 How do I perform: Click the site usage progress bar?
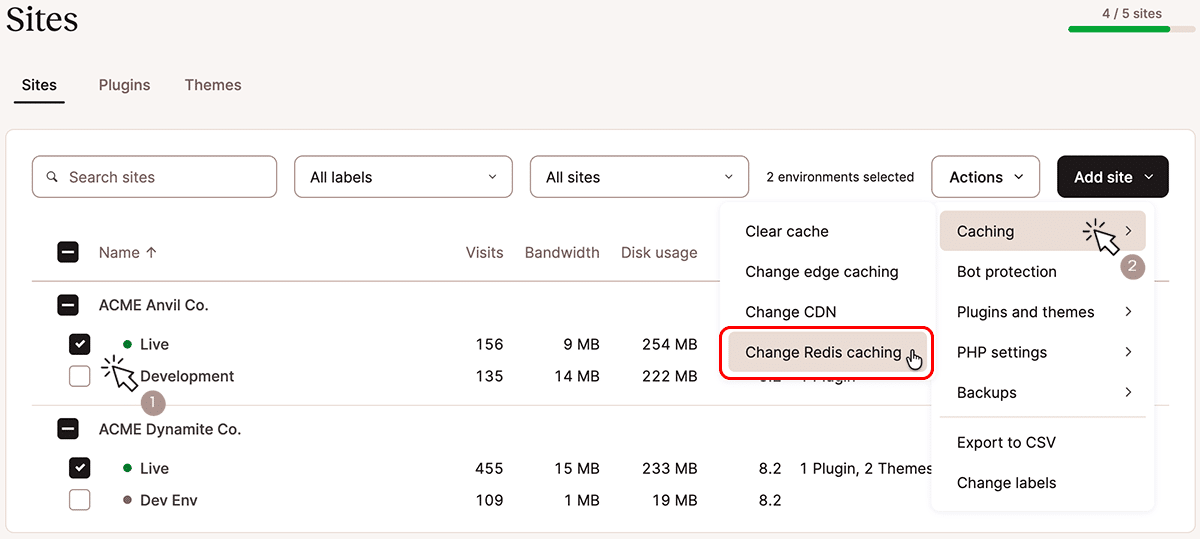[x=1132, y=29]
